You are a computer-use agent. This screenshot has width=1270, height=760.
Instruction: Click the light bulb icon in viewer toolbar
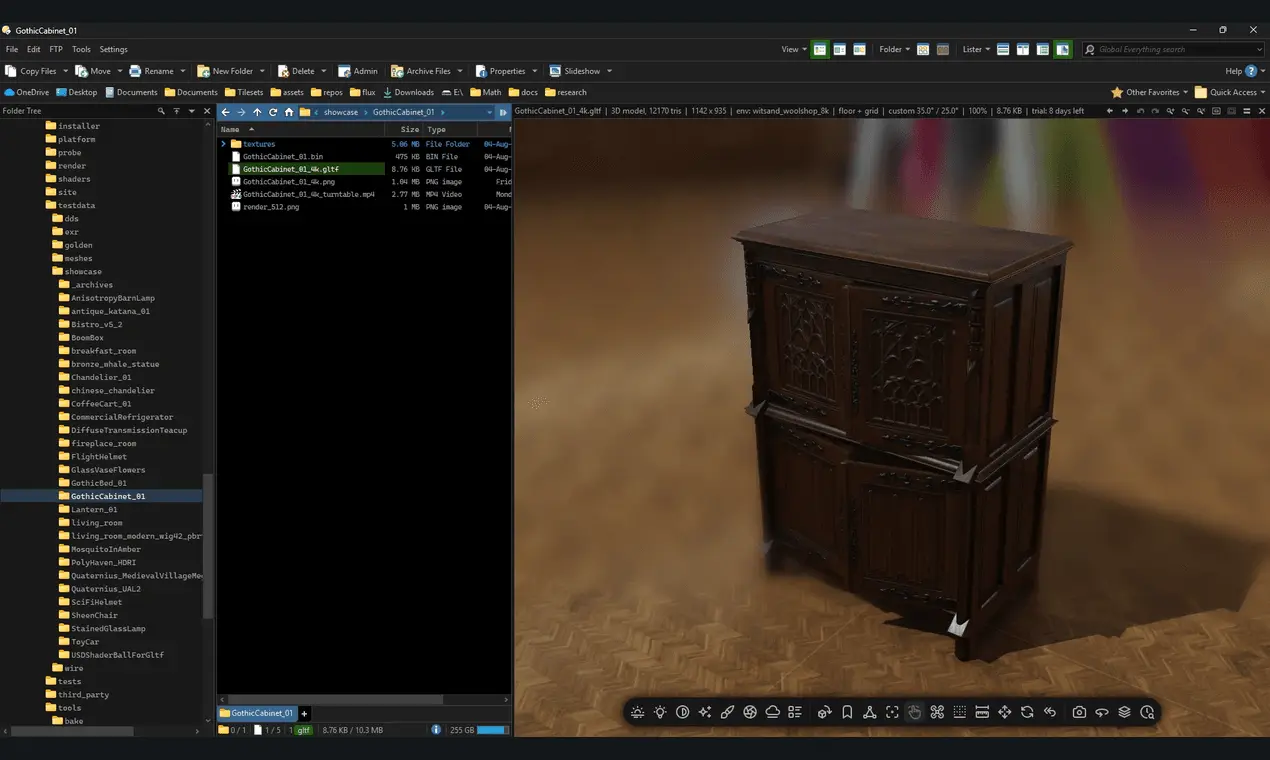click(660, 712)
